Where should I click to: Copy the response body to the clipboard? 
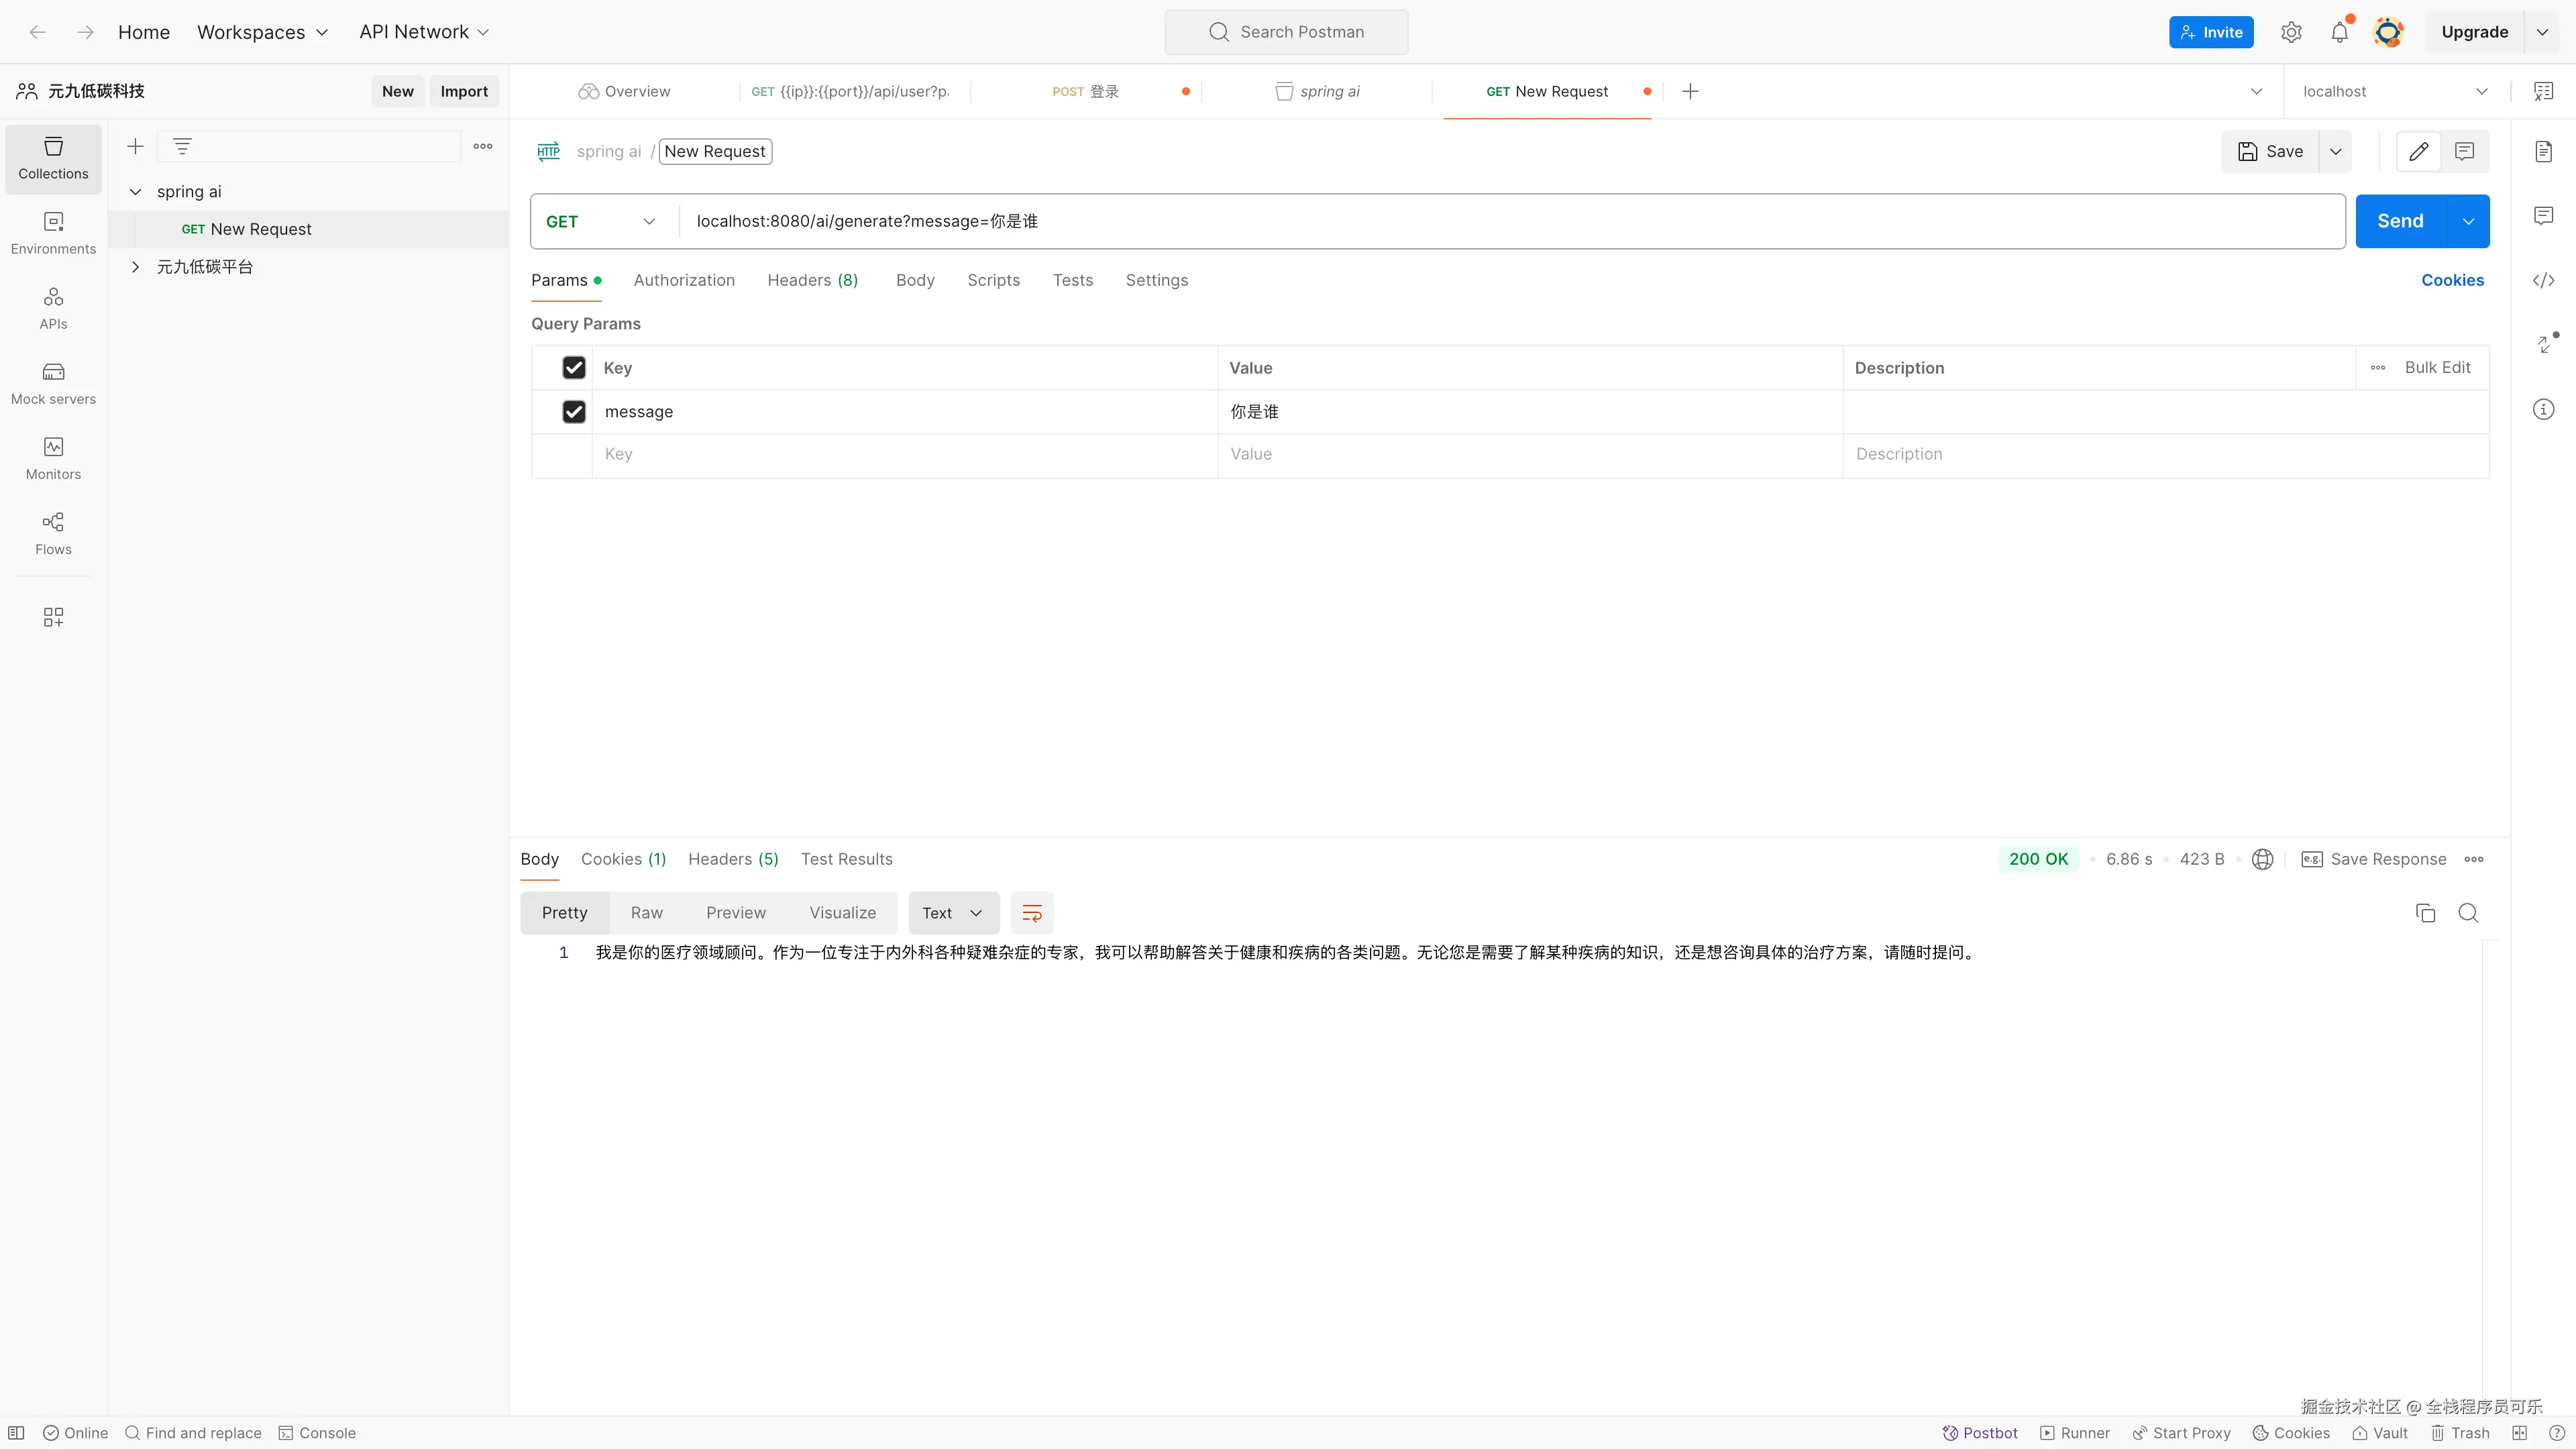[x=2425, y=912]
